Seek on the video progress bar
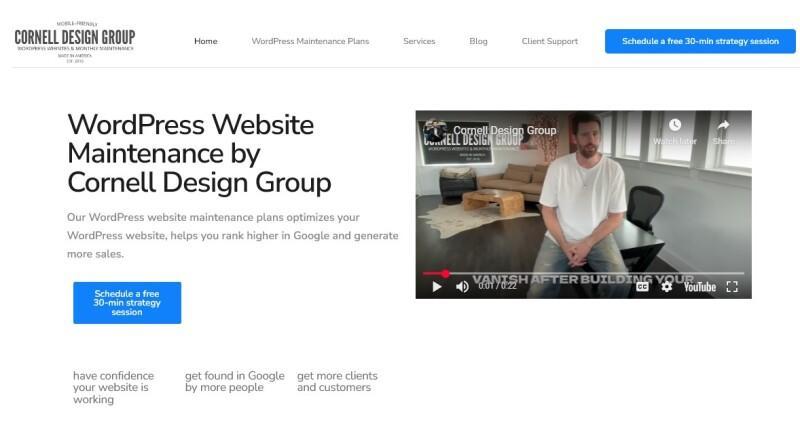 click(x=583, y=274)
